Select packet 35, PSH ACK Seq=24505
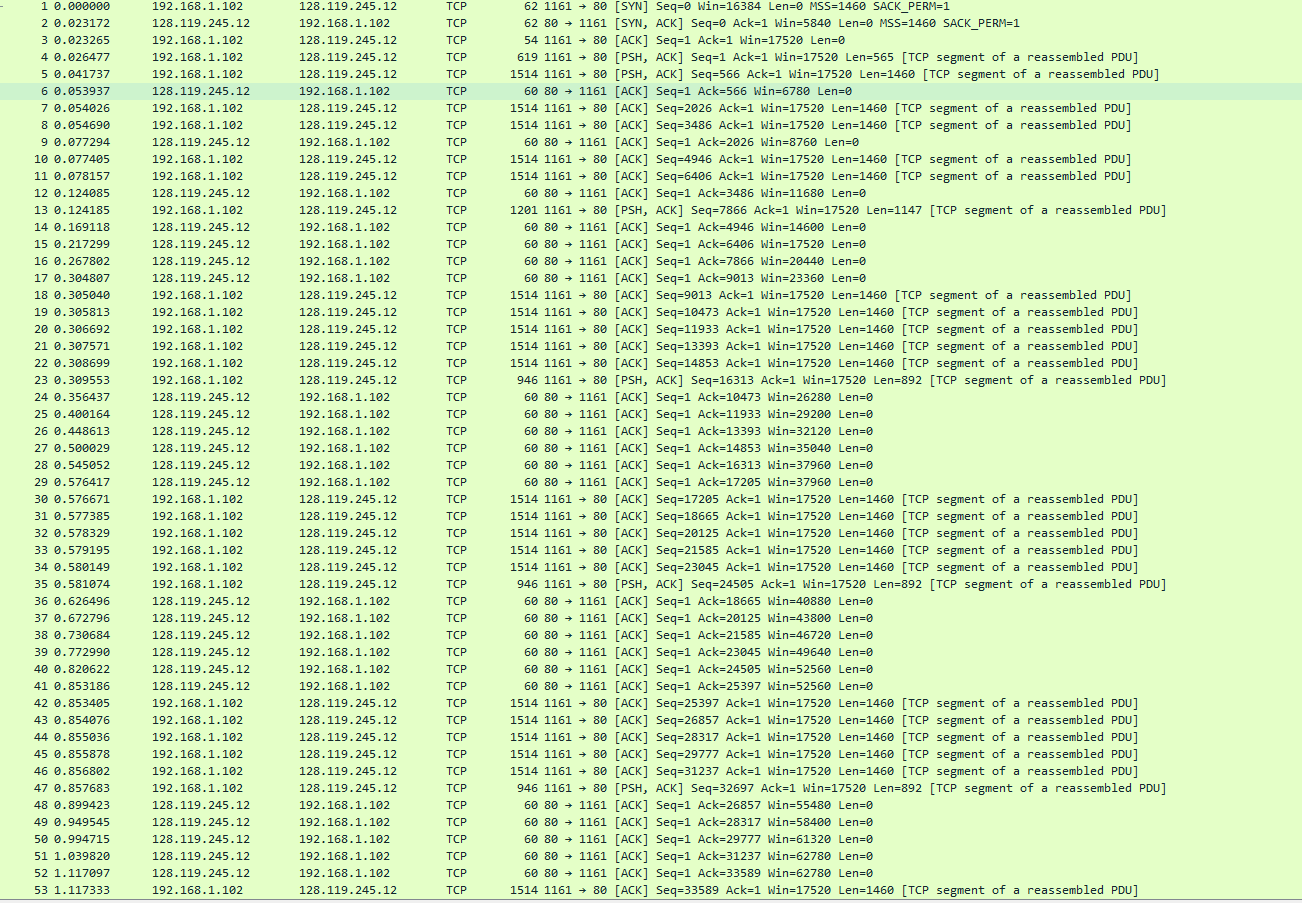This screenshot has height=903, width=1302. (400, 584)
